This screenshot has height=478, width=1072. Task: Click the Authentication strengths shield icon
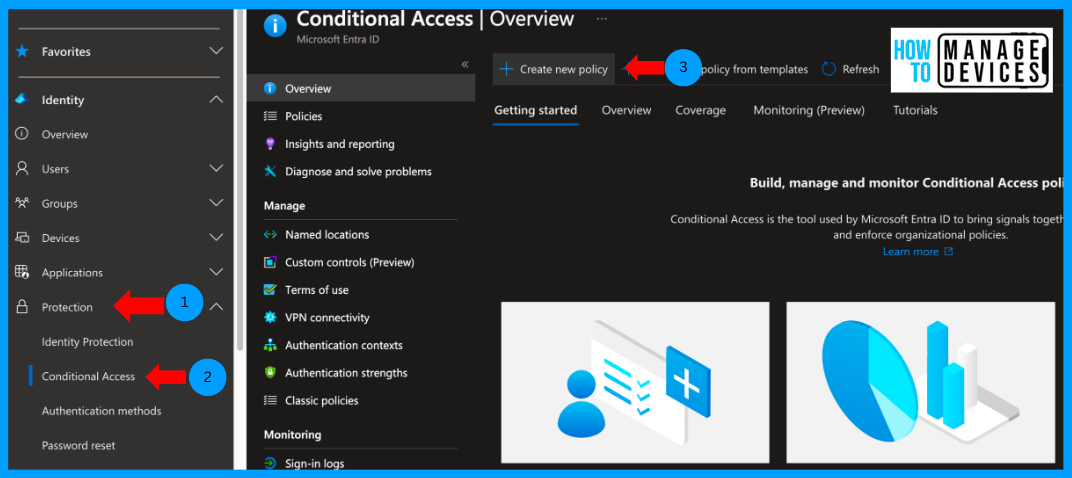pyautogui.click(x=270, y=373)
